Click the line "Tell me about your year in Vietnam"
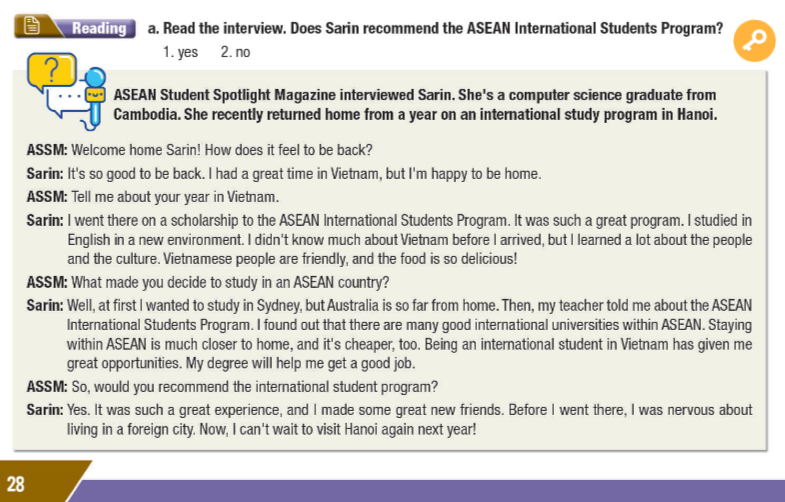Viewport: 785px width, 502px height. click(x=172, y=195)
